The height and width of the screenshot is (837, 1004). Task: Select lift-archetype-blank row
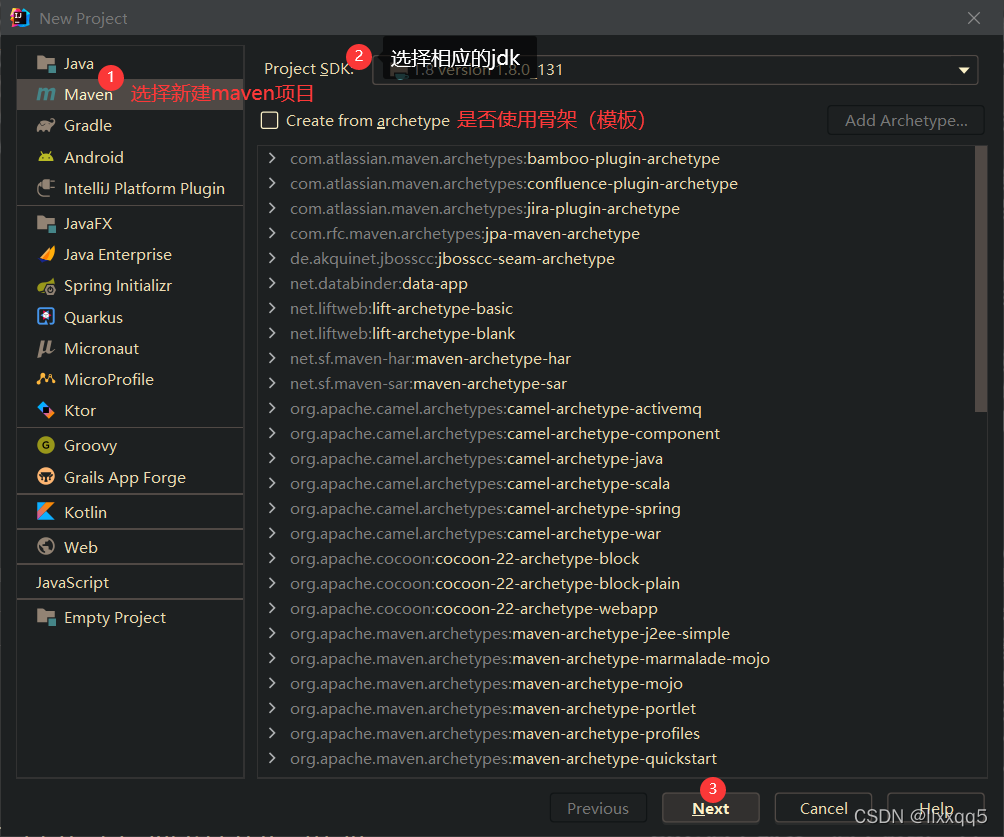[x=616, y=333]
